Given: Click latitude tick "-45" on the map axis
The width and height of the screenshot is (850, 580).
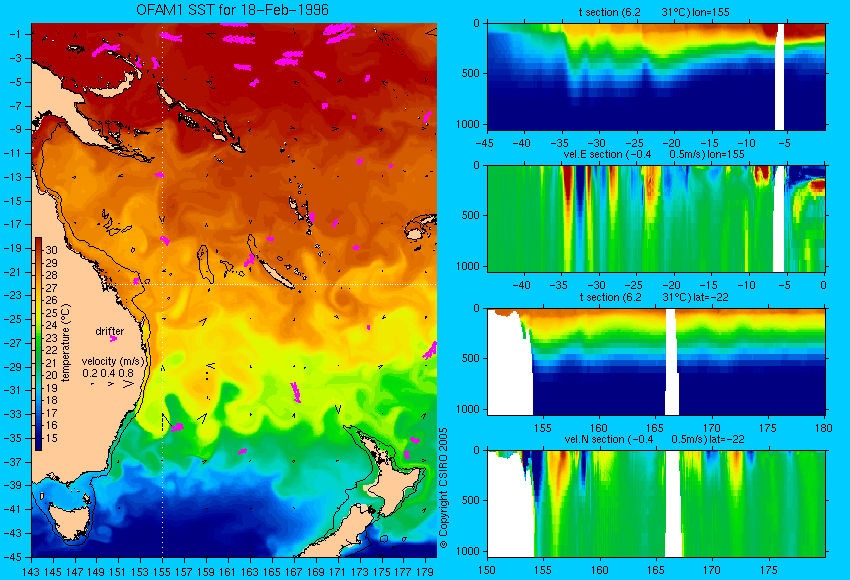Looking at the screenshot, I should coord(13,557).
